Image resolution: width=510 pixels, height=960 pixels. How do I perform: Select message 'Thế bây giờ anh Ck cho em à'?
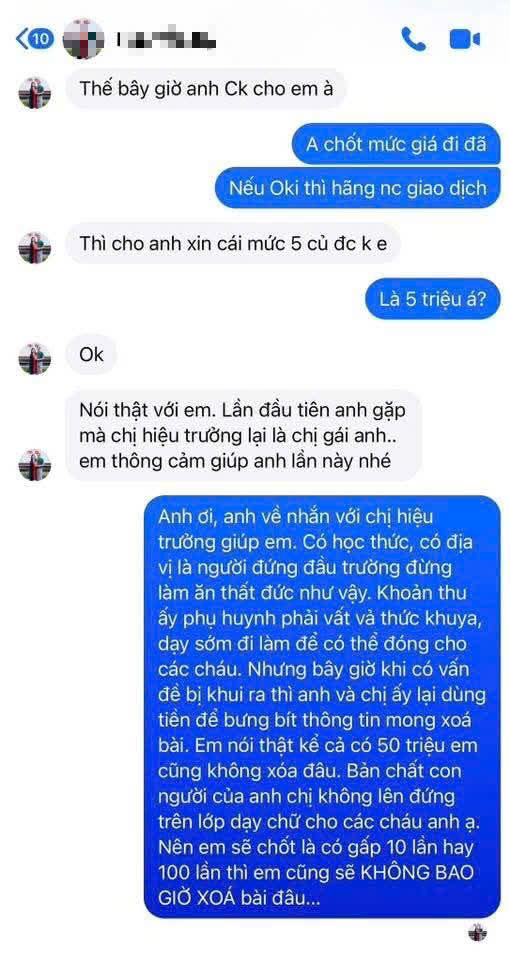(x=206, y=89)
